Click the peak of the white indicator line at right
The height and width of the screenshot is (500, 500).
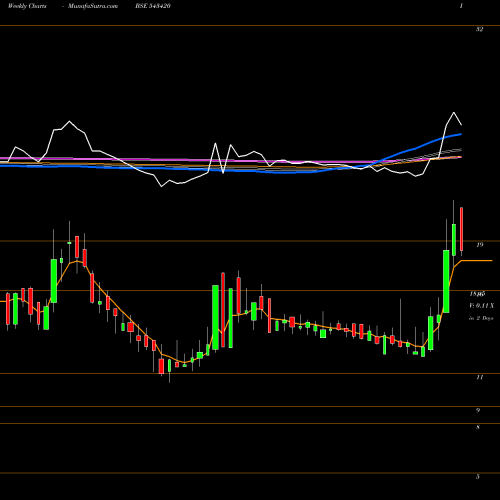(454, 113)
